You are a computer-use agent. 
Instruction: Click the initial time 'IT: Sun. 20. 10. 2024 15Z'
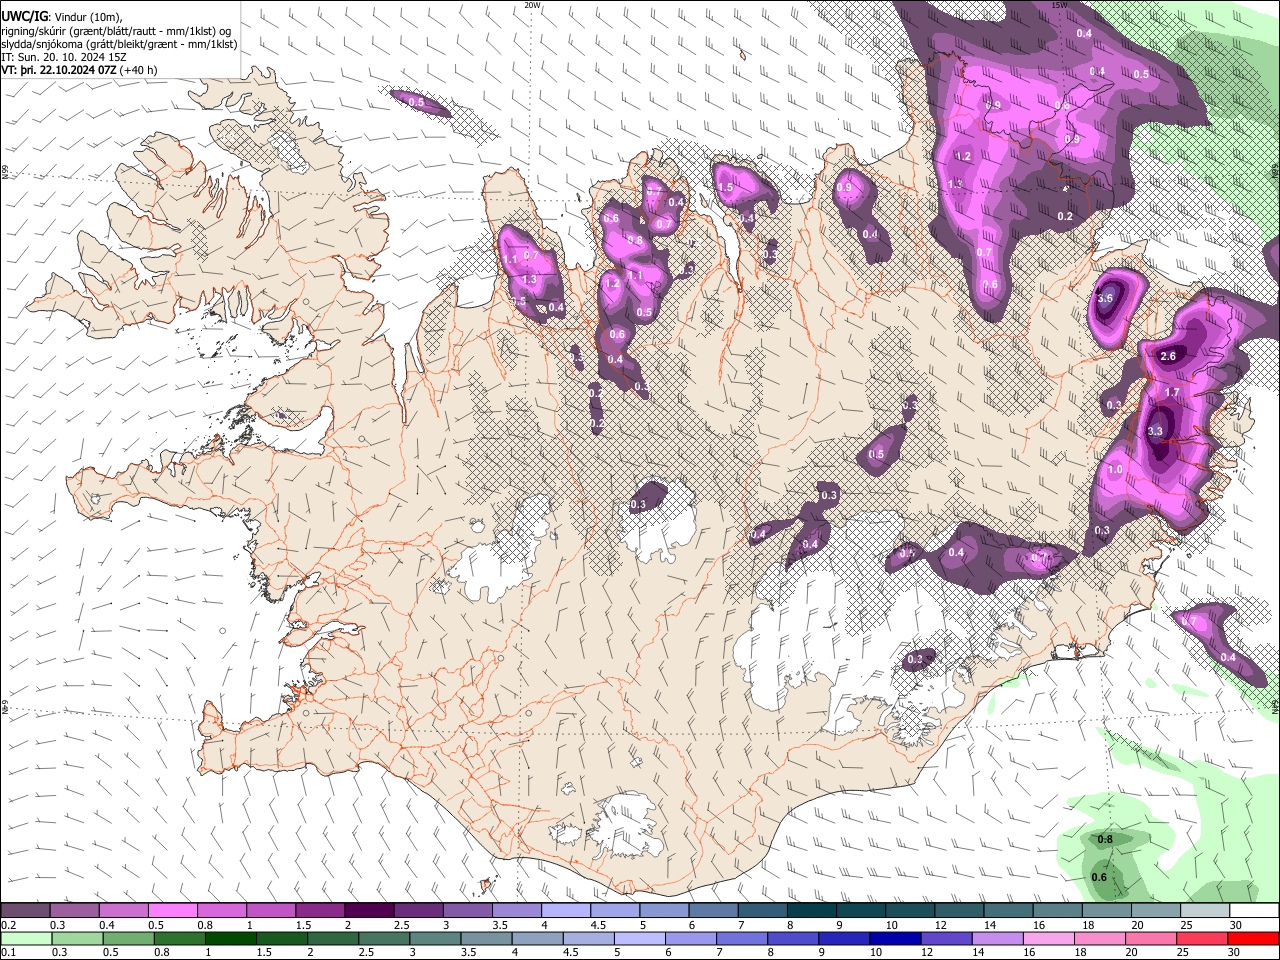(64, 57)
